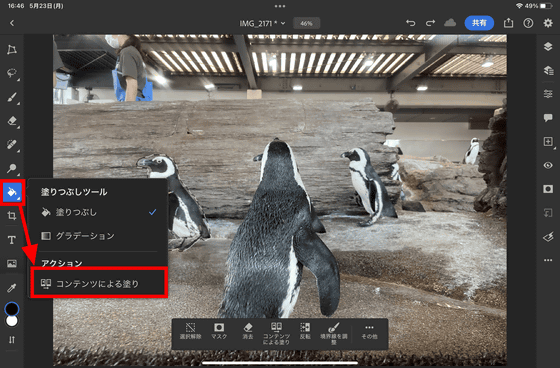
Task: Undo the last action
Action: click(x=411, y=23)
